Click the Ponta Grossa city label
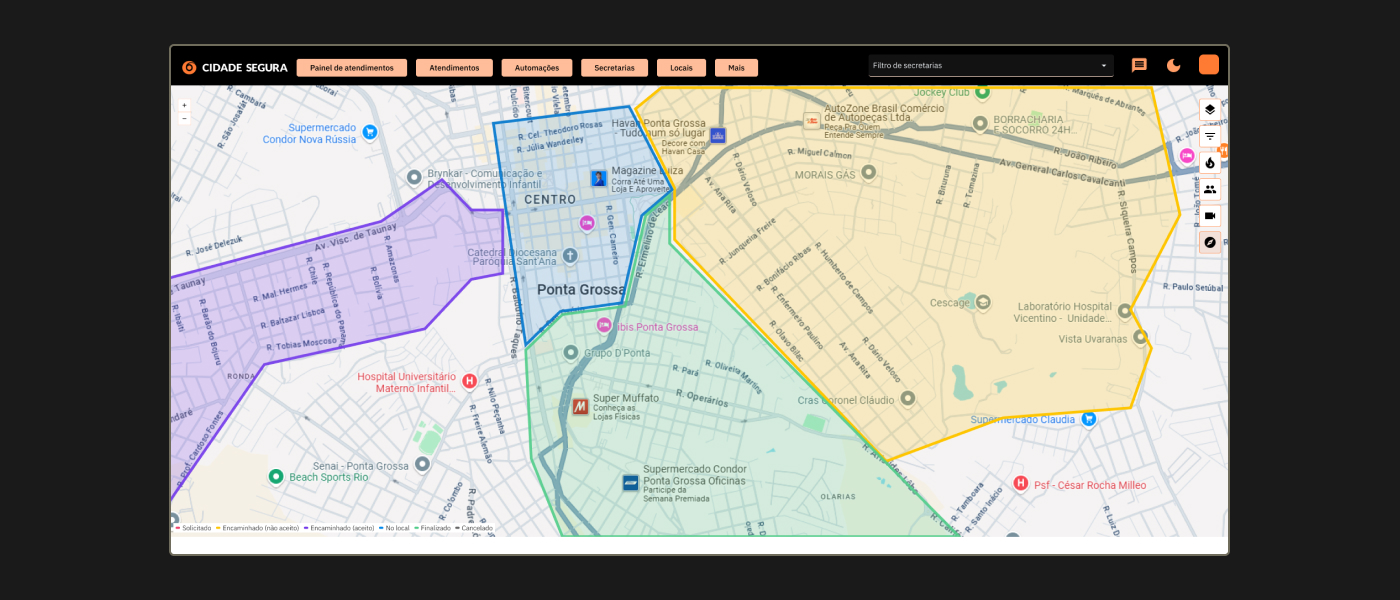 (x=581, y=290)
